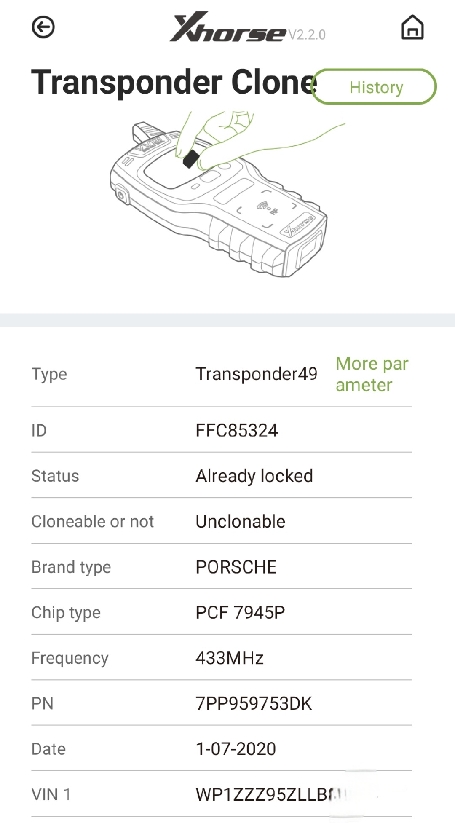Click the Transponder Clone heading
This screenshot has height=823, width=455.
tap(173, 83)
